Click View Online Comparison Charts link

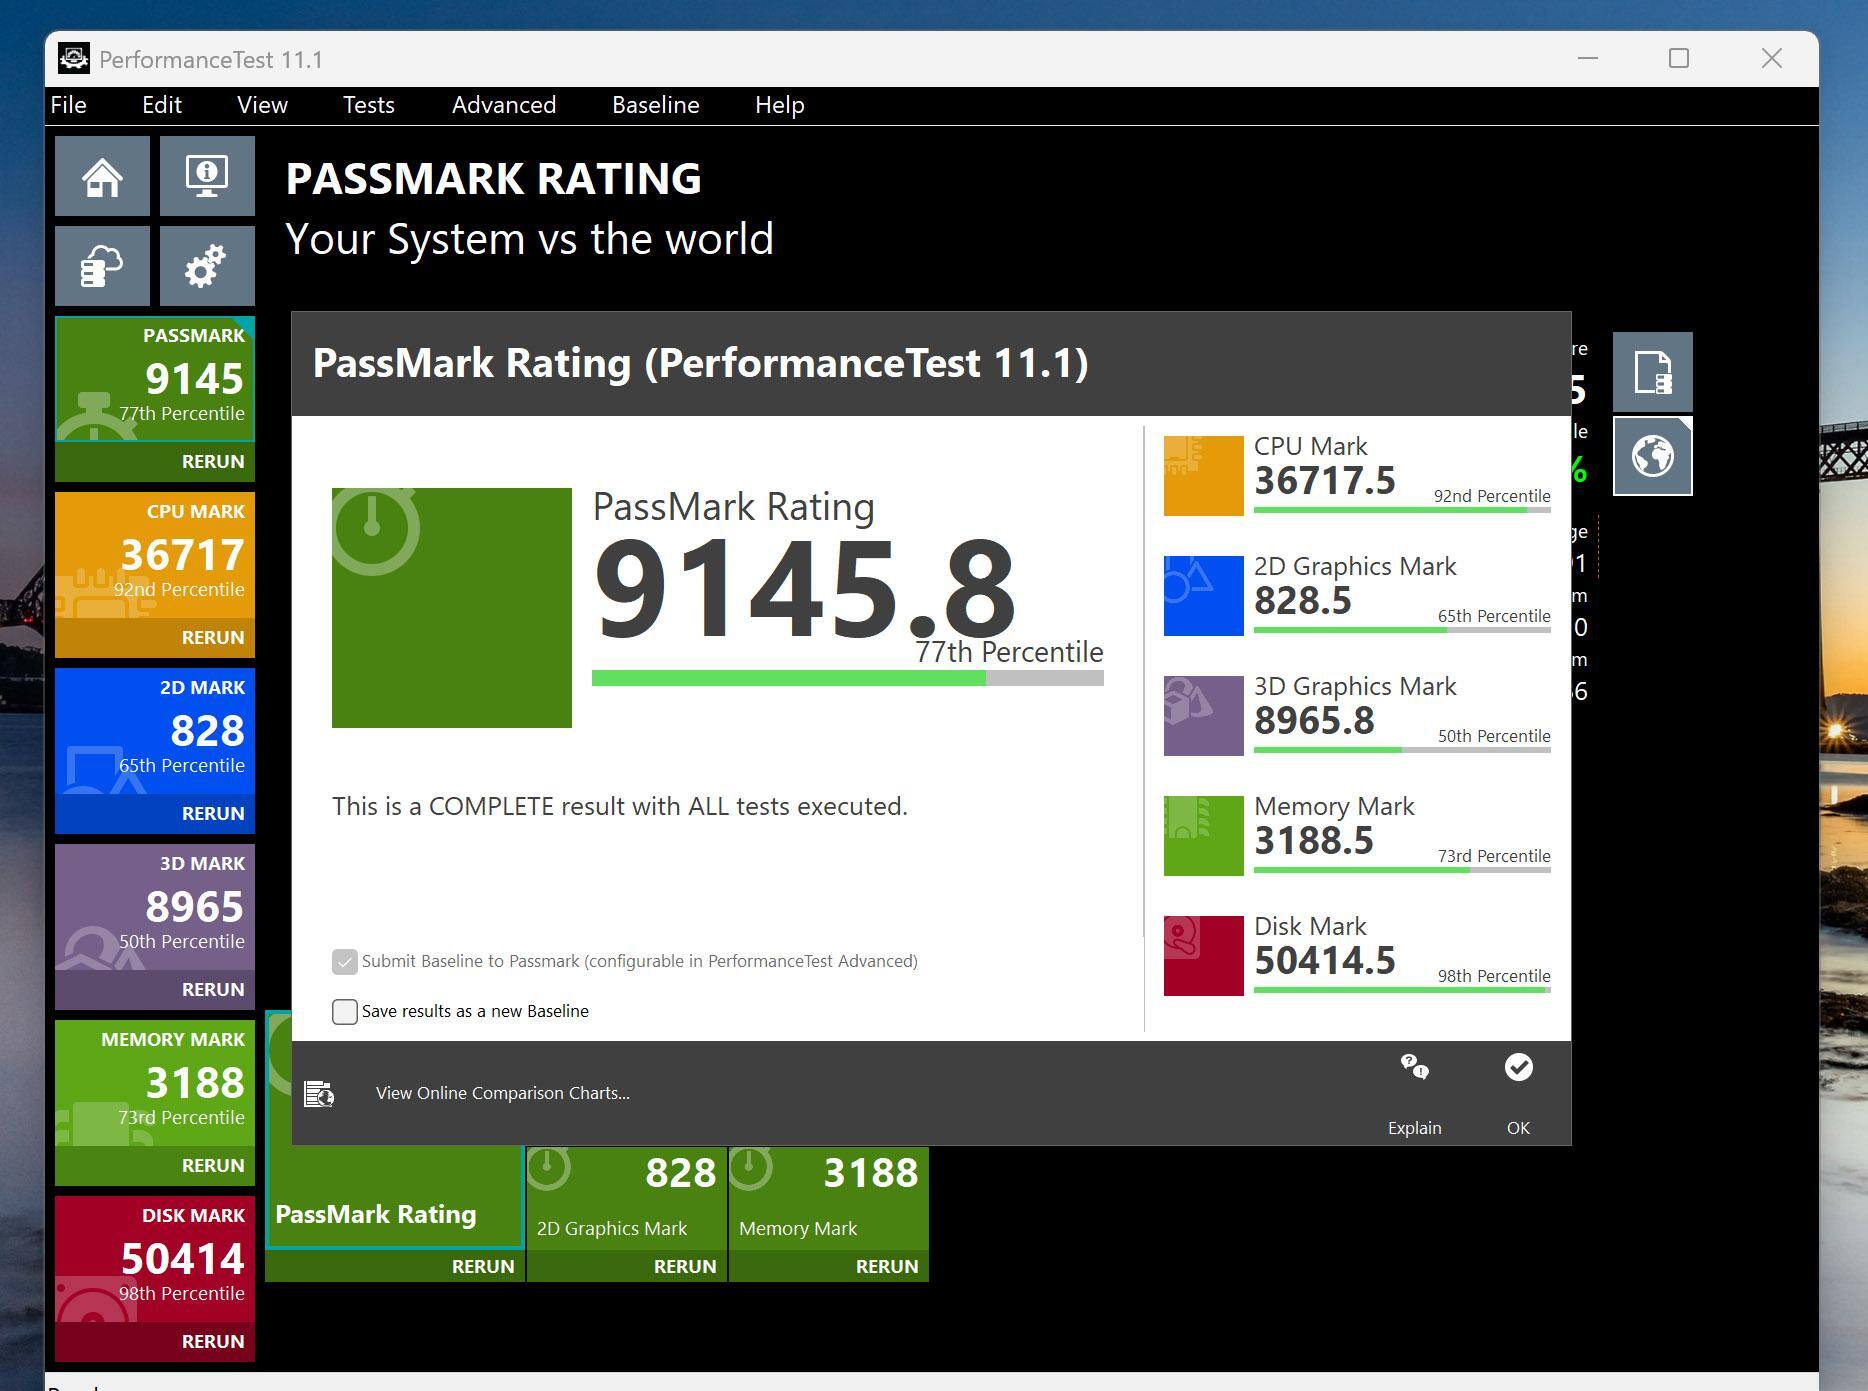click(503, 1093)
